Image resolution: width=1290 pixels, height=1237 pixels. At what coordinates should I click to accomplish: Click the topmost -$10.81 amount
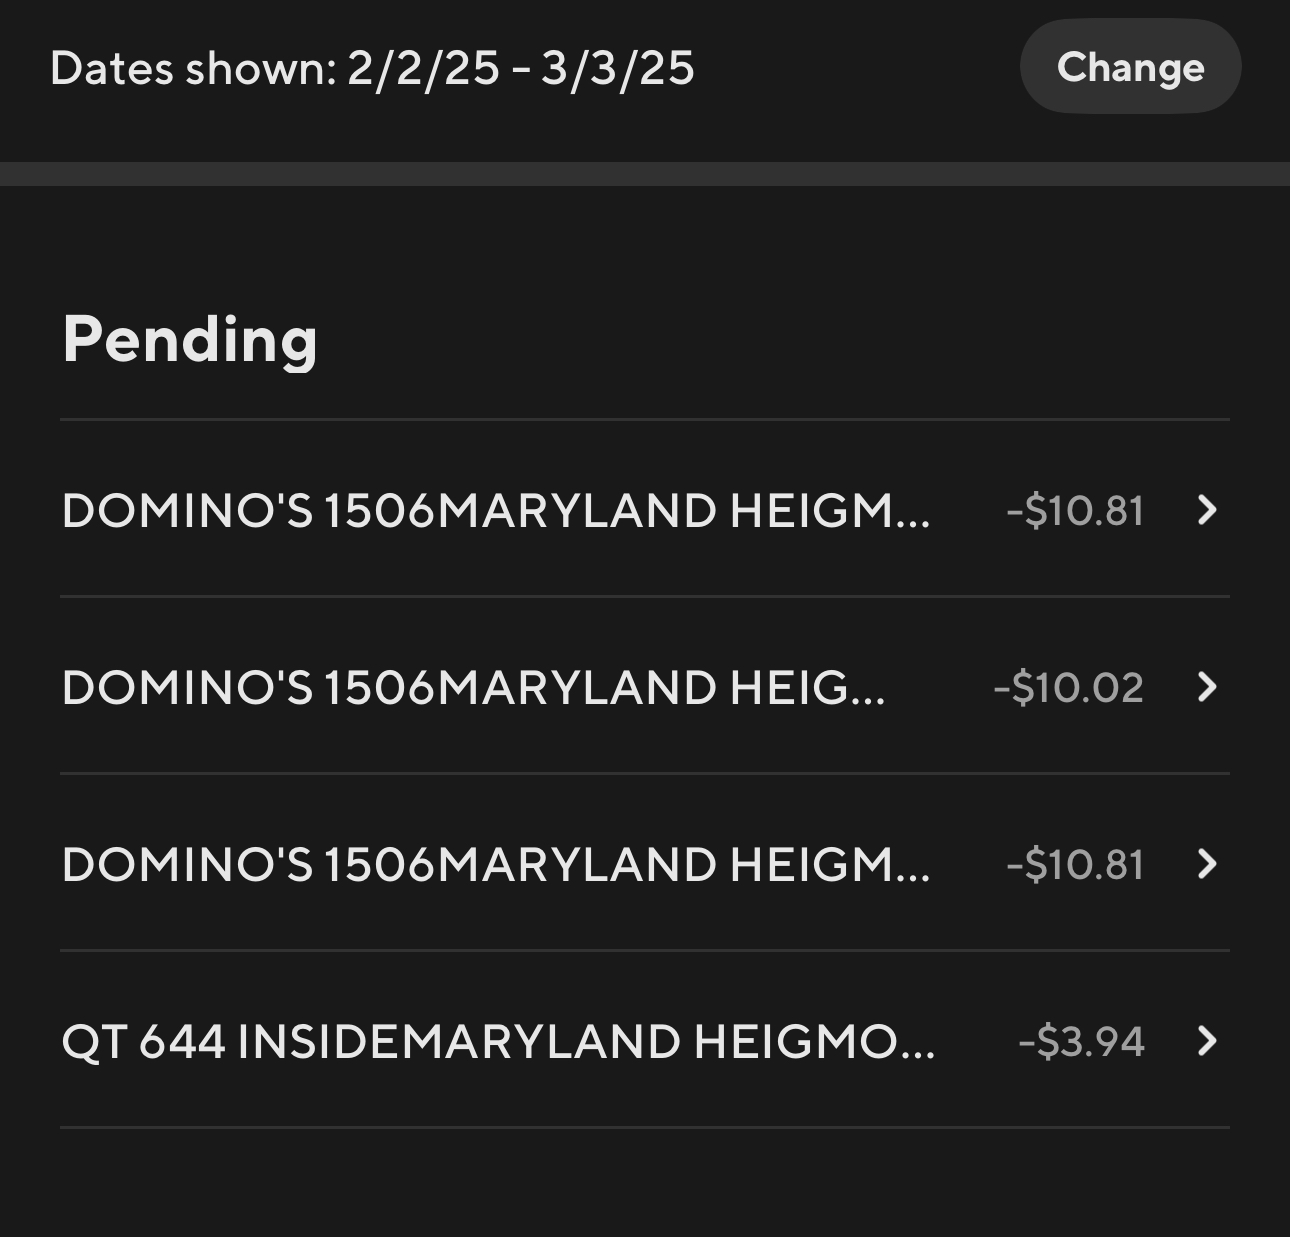point(1075,510)
